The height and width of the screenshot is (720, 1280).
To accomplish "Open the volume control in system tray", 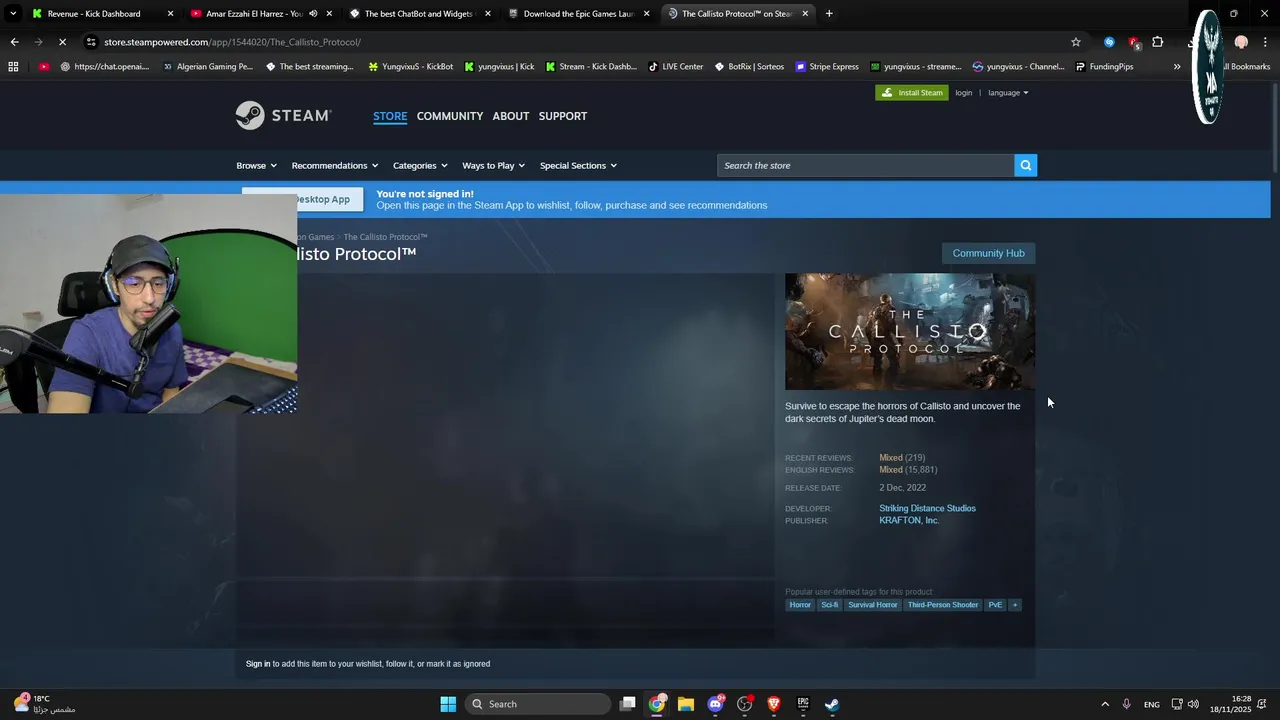I will pyautogui.click(x=1193, y=704).
